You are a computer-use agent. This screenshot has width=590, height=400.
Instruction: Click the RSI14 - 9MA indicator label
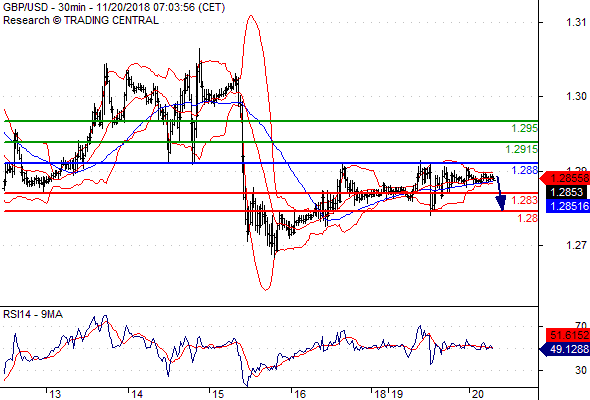point(33,314)
